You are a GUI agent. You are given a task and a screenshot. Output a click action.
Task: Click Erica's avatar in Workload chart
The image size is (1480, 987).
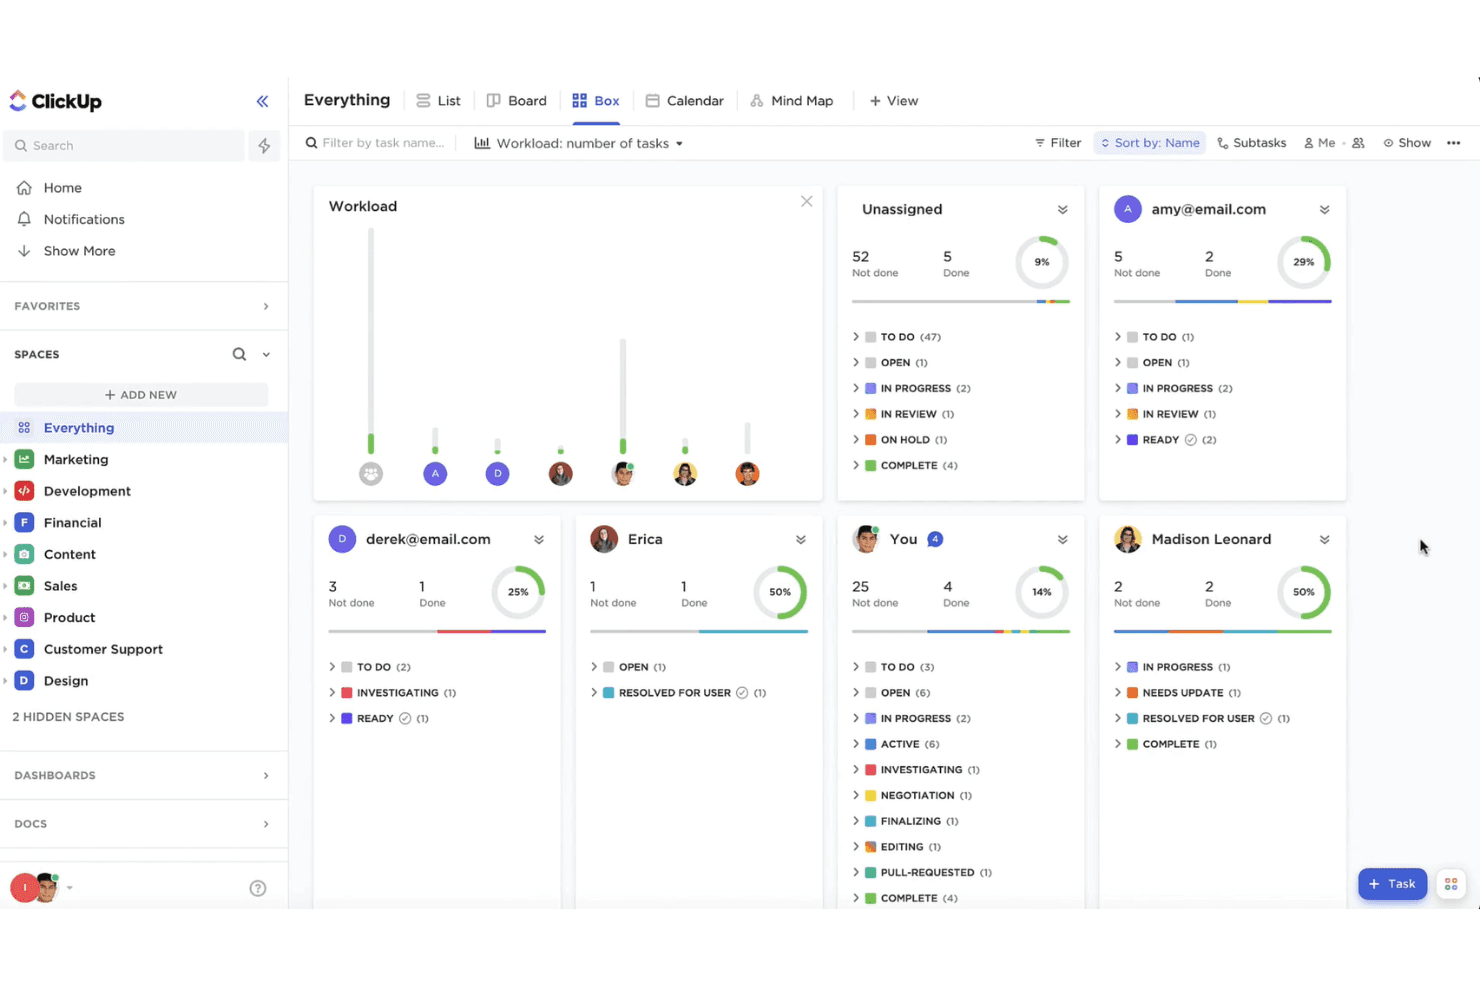561,474
